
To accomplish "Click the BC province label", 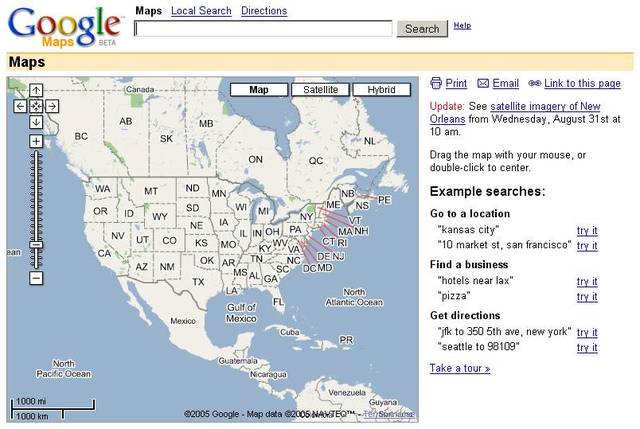I will coord(81,136).
